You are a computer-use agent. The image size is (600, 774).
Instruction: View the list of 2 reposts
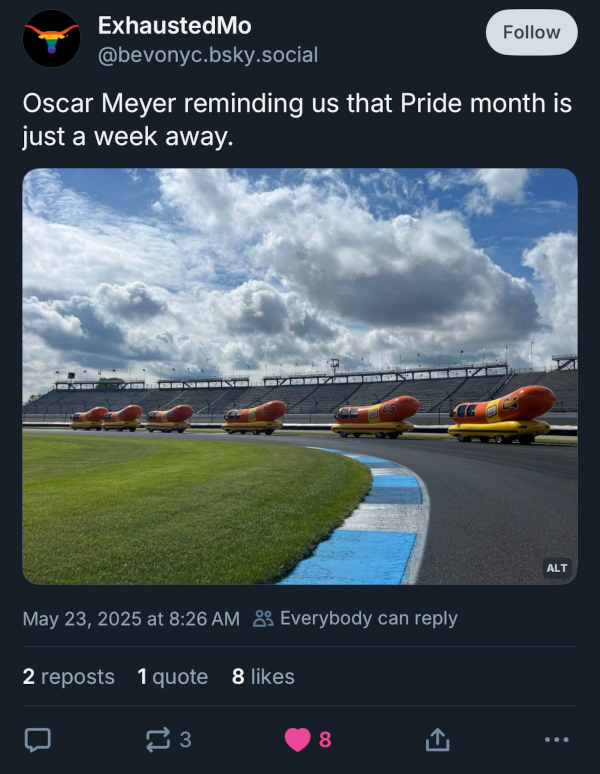point(68,677)
